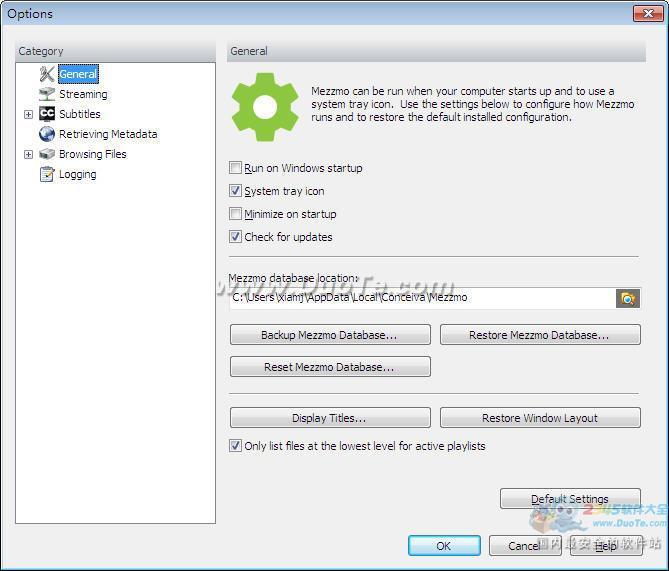The width and height of the screenshot is (669, 571).
Task: Click the Logging notepad icon
Action: coord(47,174)
